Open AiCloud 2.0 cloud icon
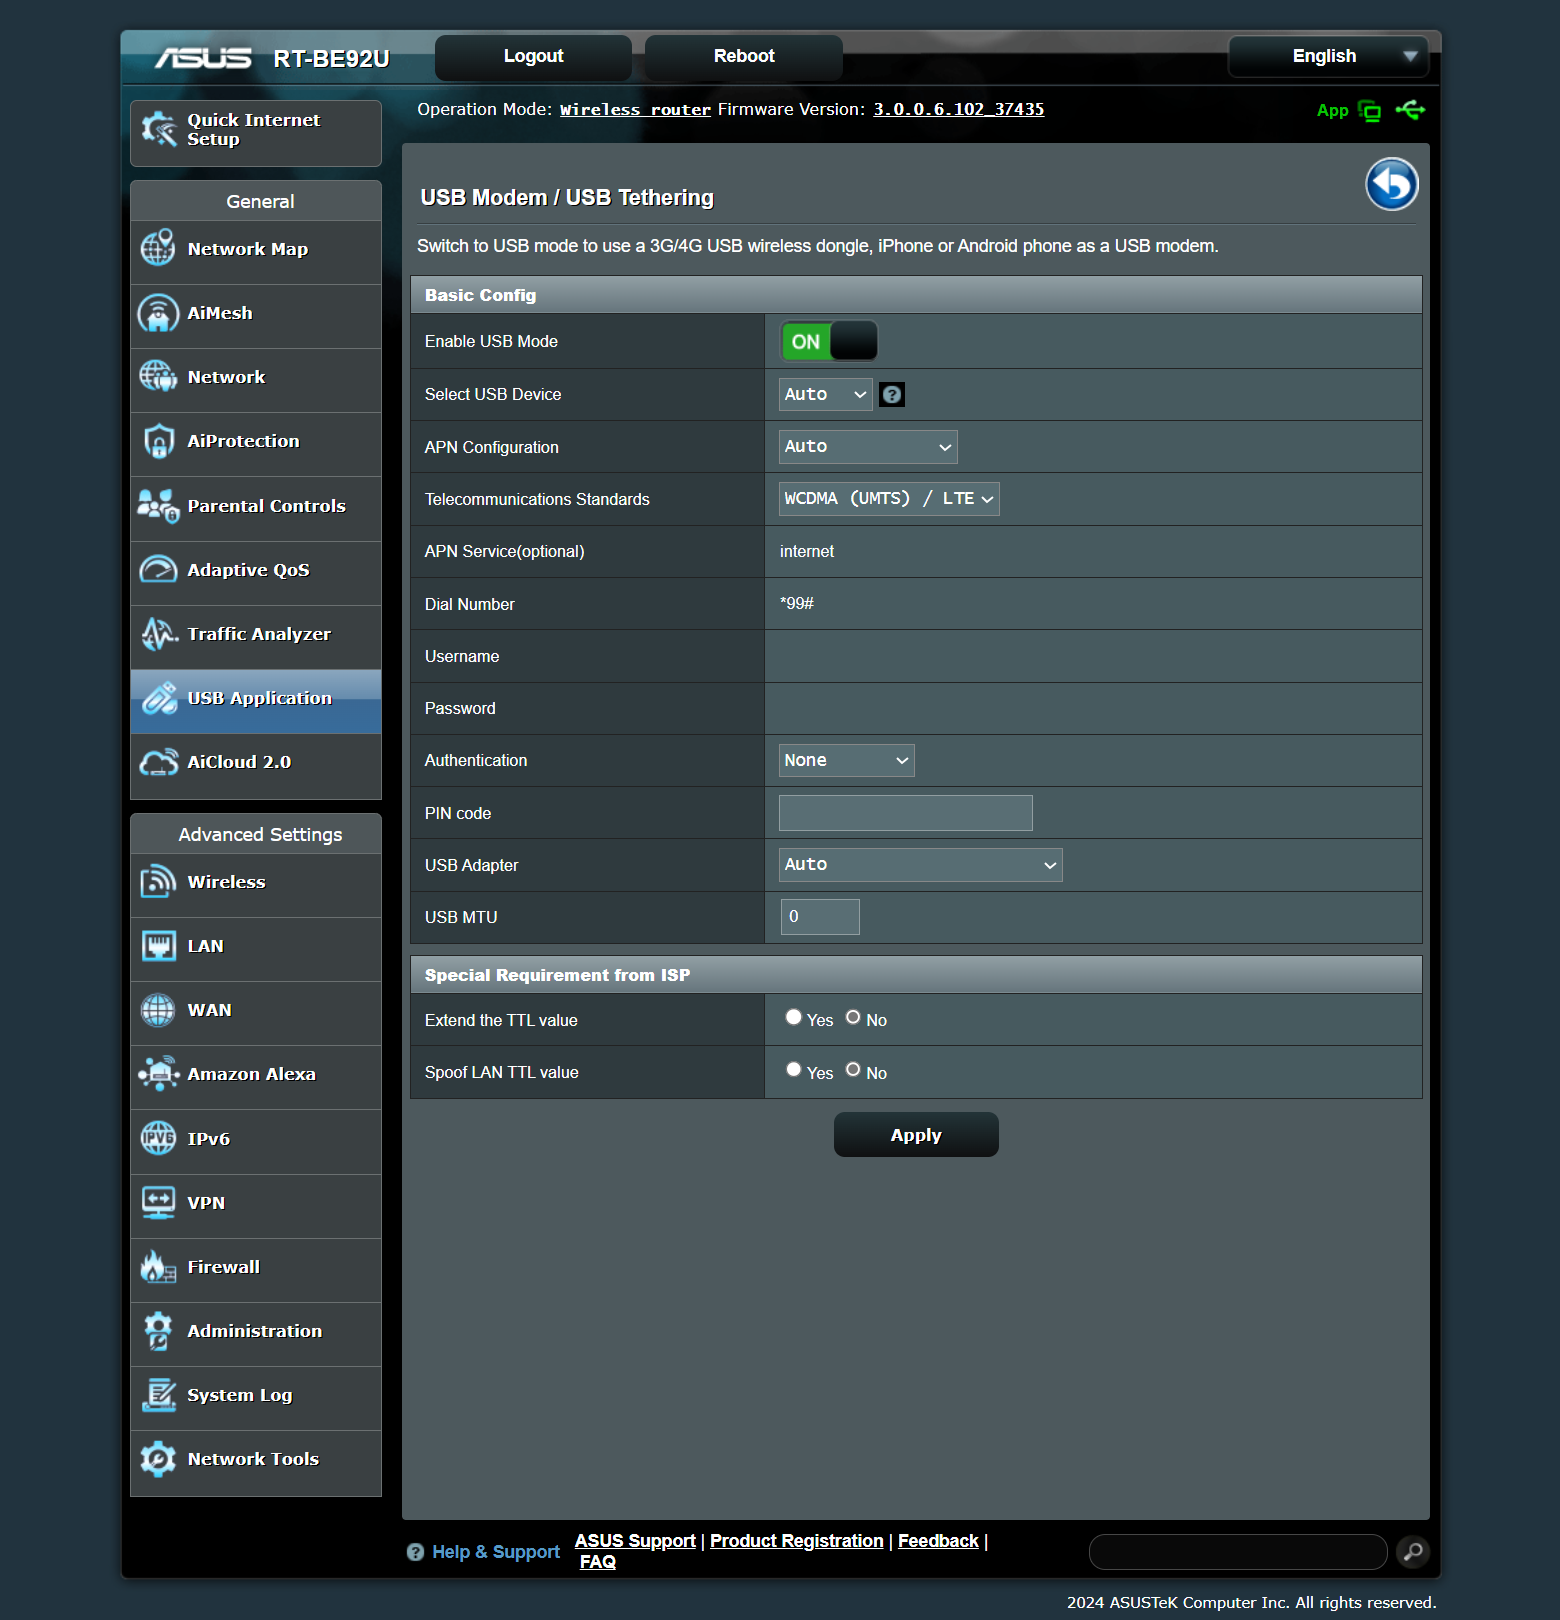 [x=158, y=762]
